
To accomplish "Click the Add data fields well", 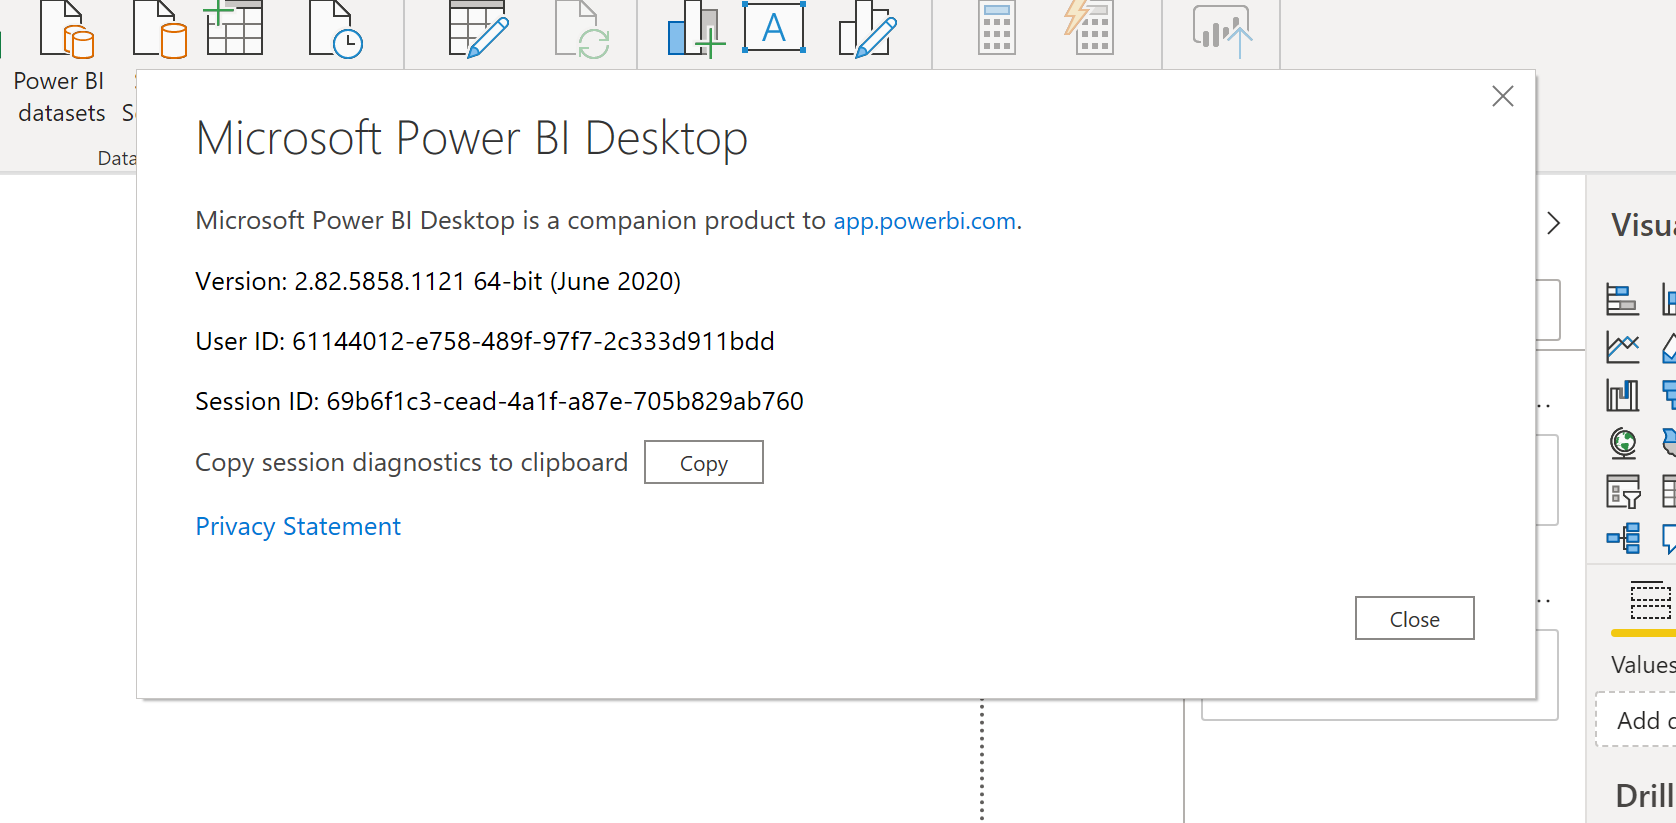I will [x=1636, y=720].
